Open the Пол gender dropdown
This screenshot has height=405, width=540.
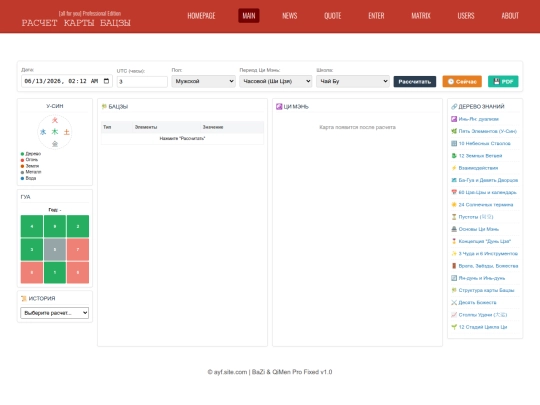[204, 81]
